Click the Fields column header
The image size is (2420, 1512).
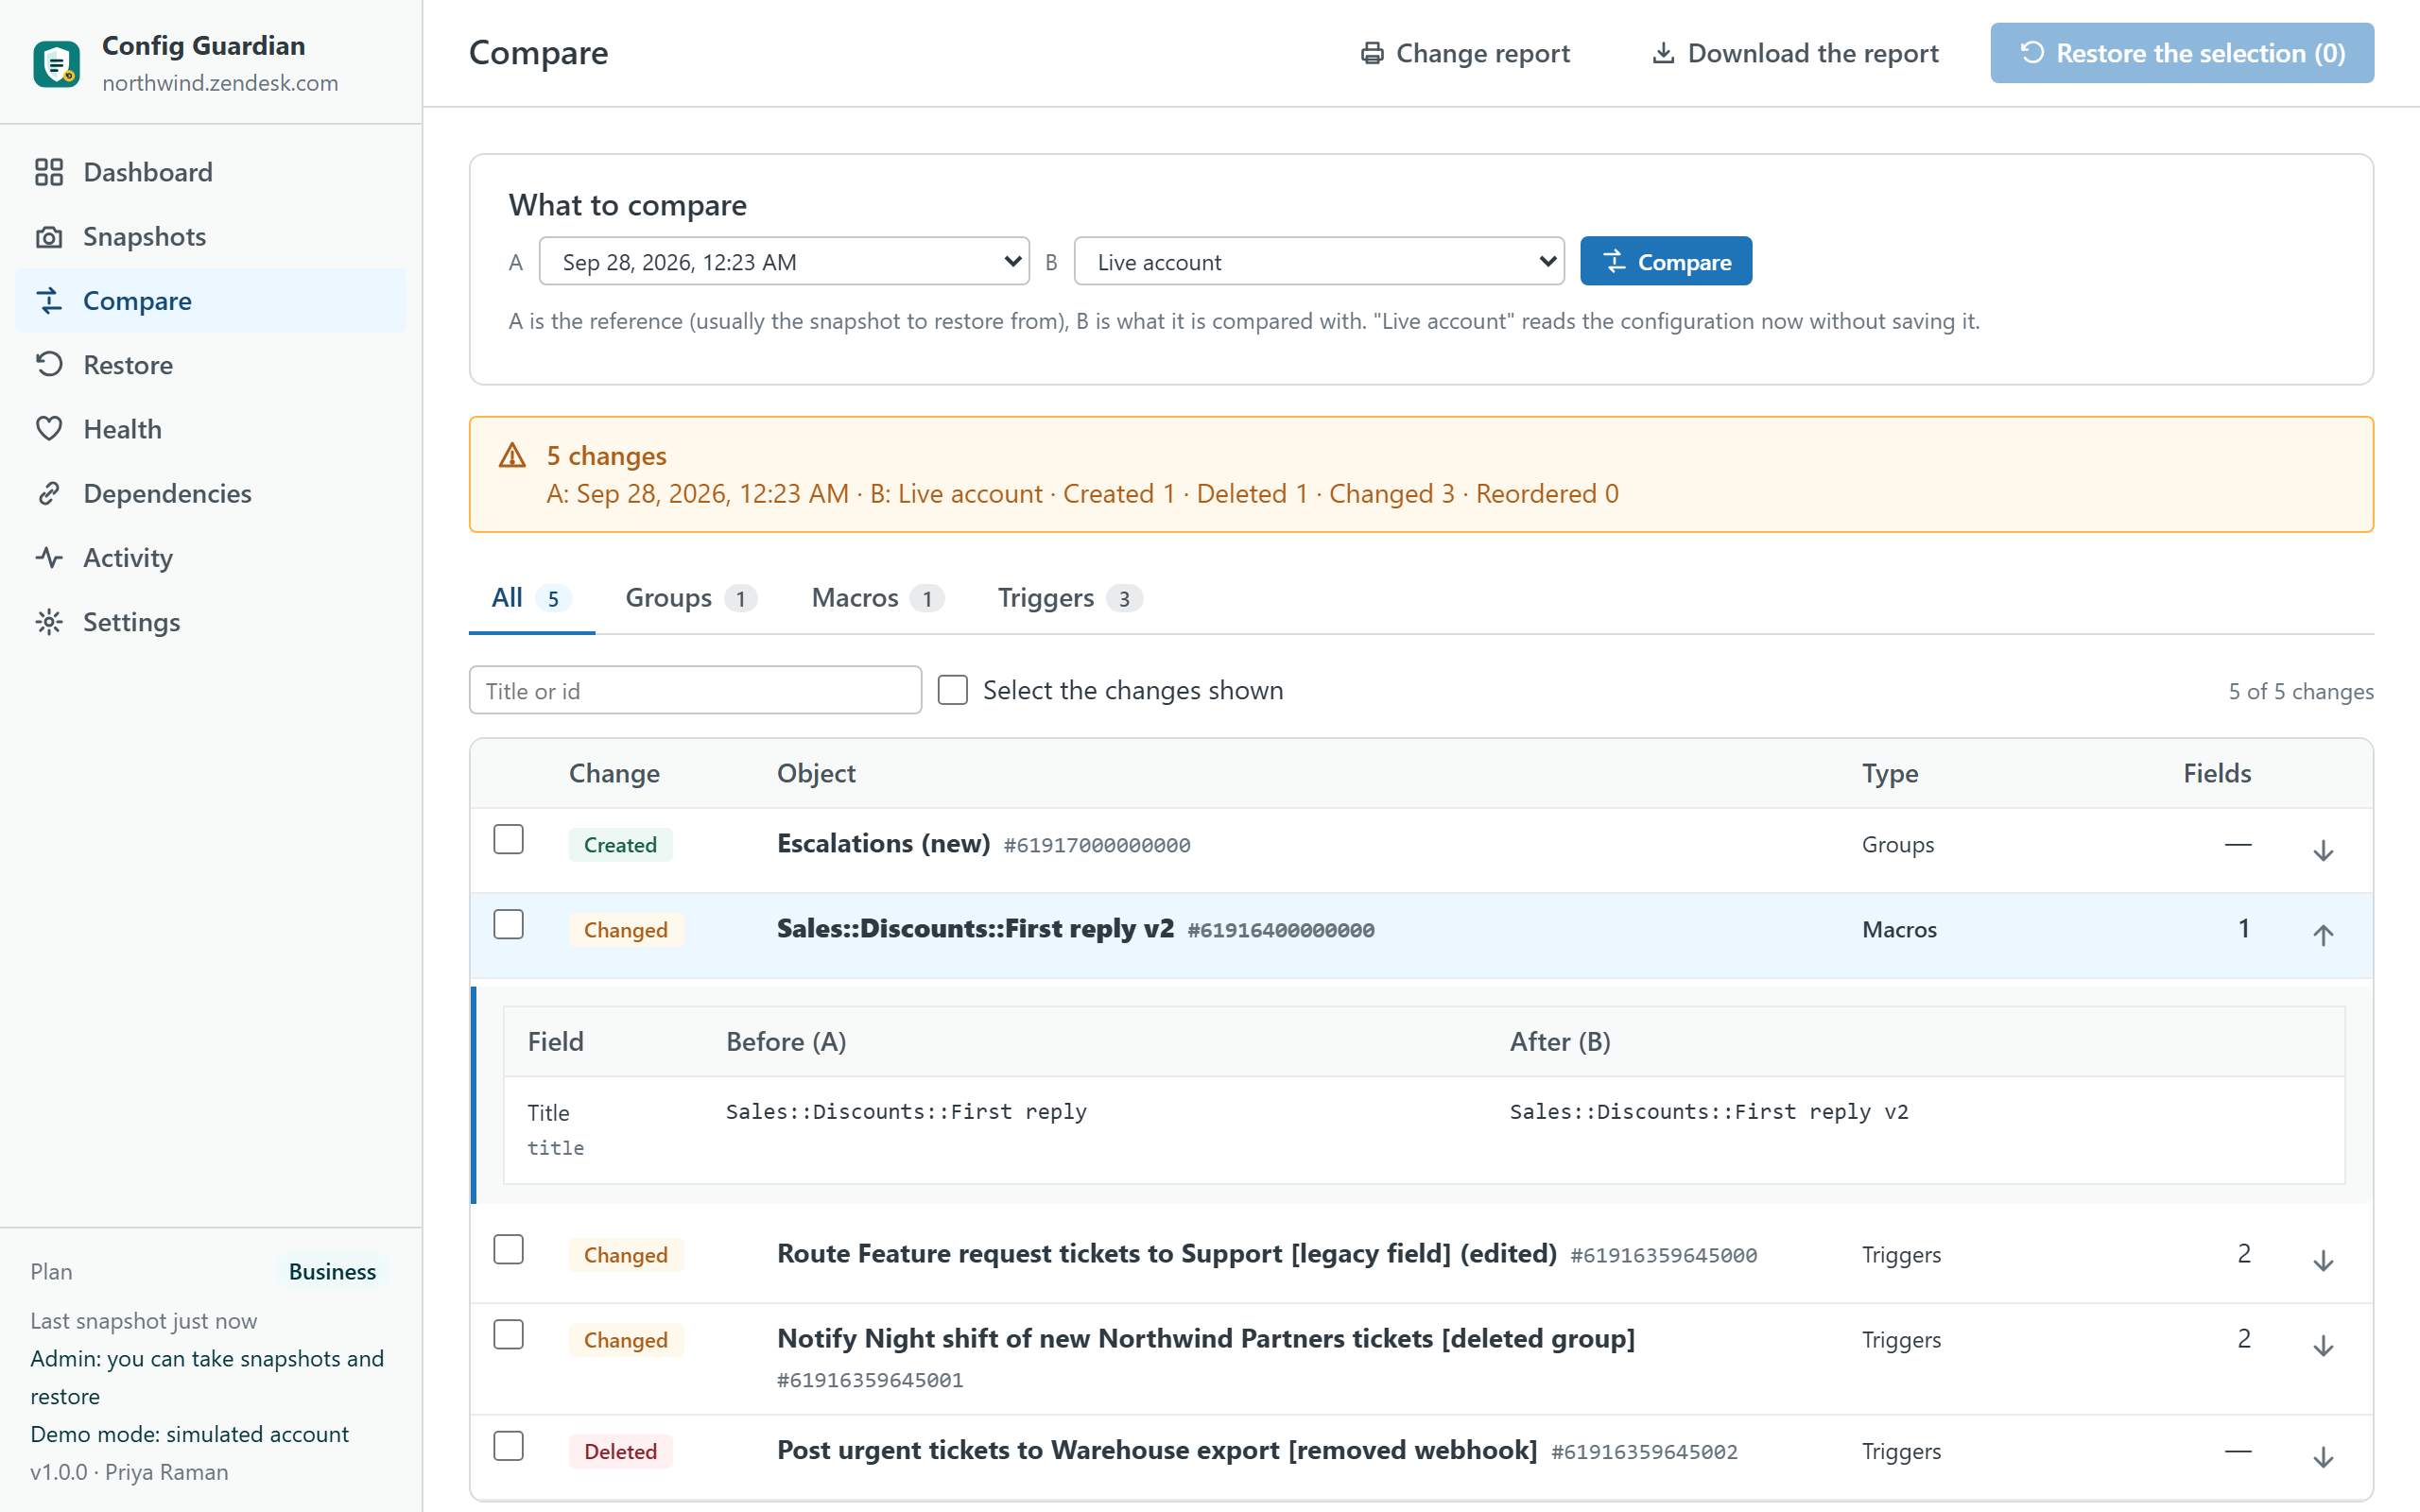click(2217, 773)
